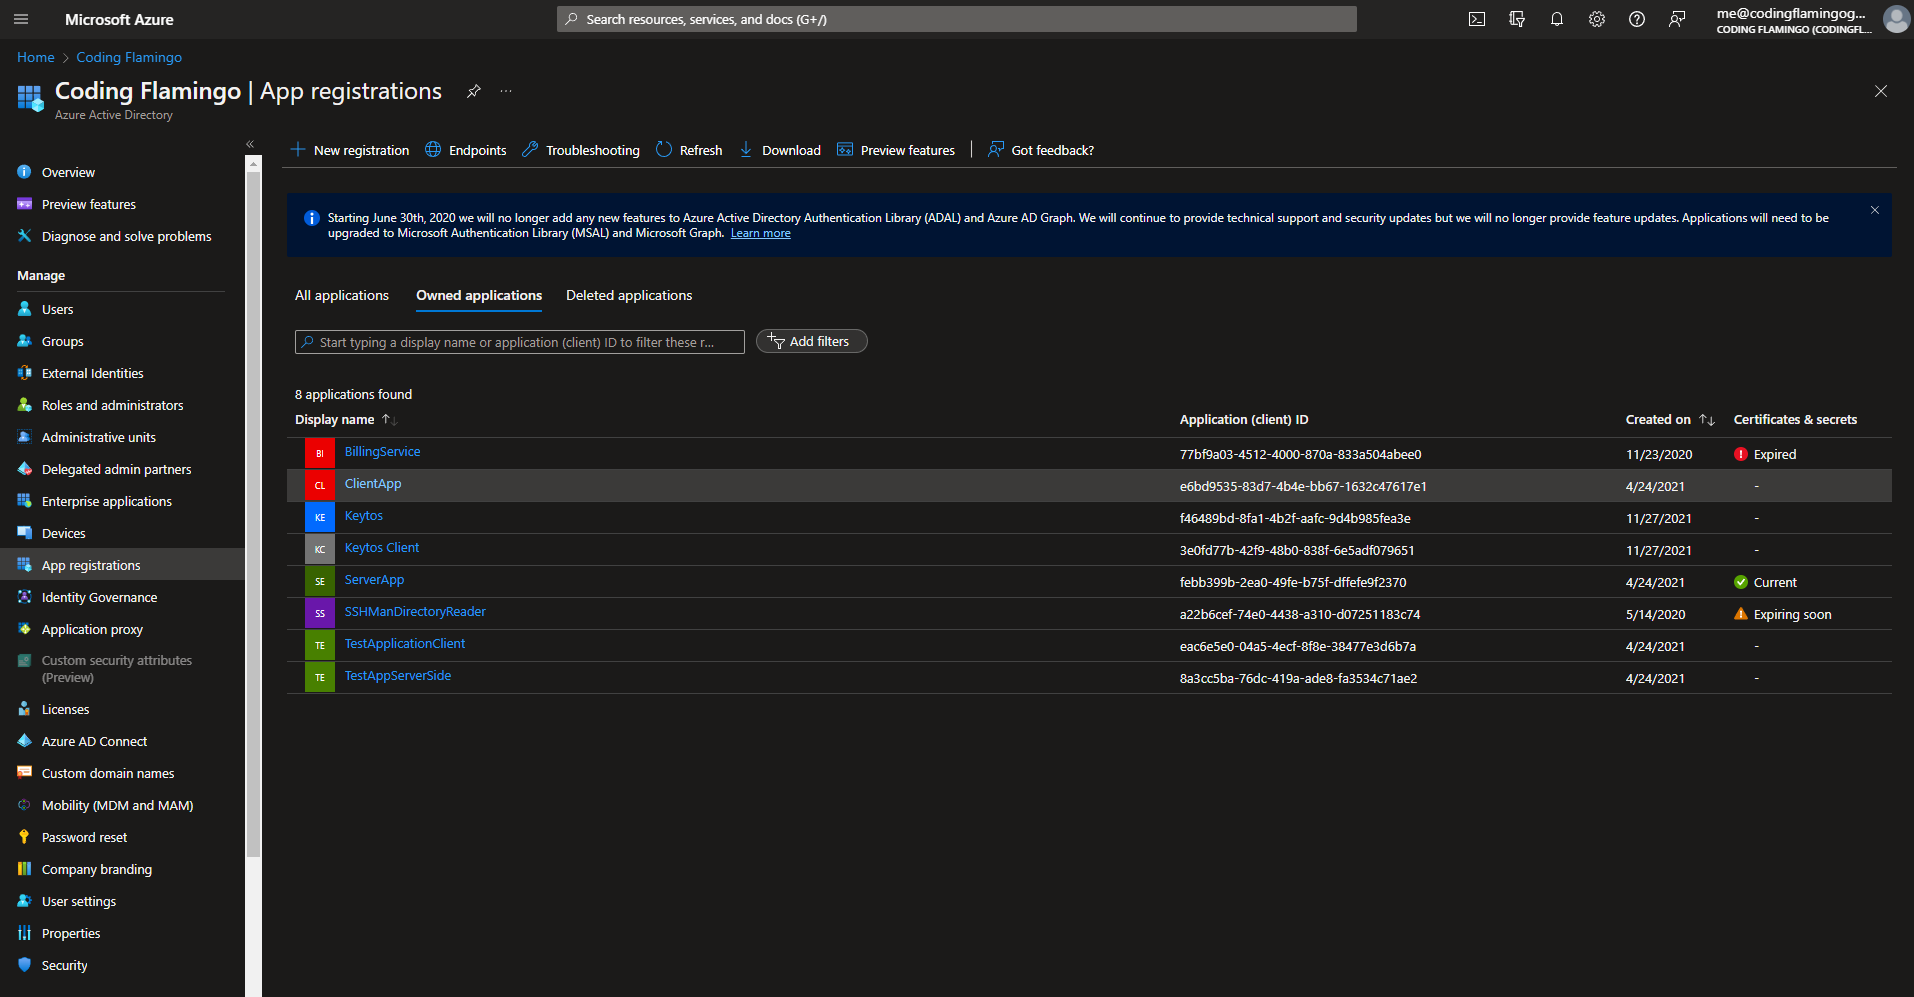Click the account avatar picture
Screen dimensions: 1914x997
pyautogui.click(x=1896, y=19)
